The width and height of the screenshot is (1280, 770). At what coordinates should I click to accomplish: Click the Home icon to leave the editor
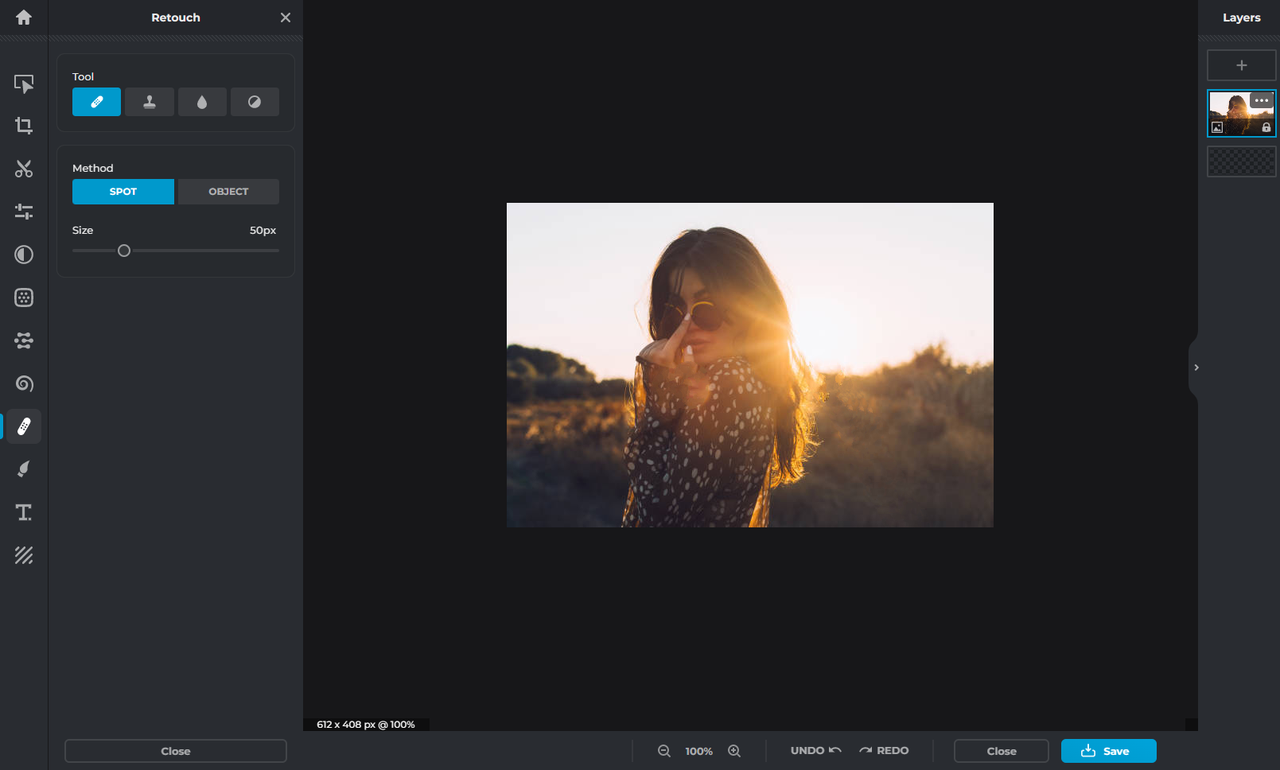tap(23, 17)
